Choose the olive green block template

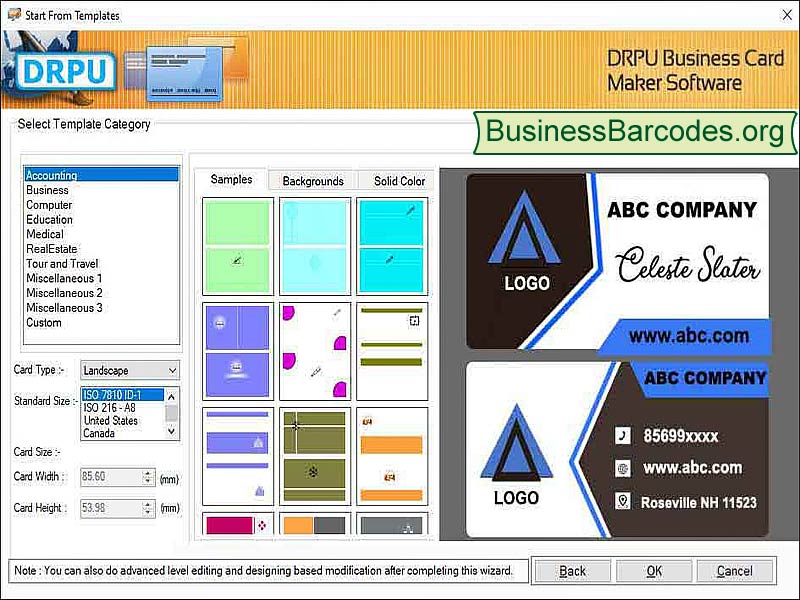pos(315,456)
